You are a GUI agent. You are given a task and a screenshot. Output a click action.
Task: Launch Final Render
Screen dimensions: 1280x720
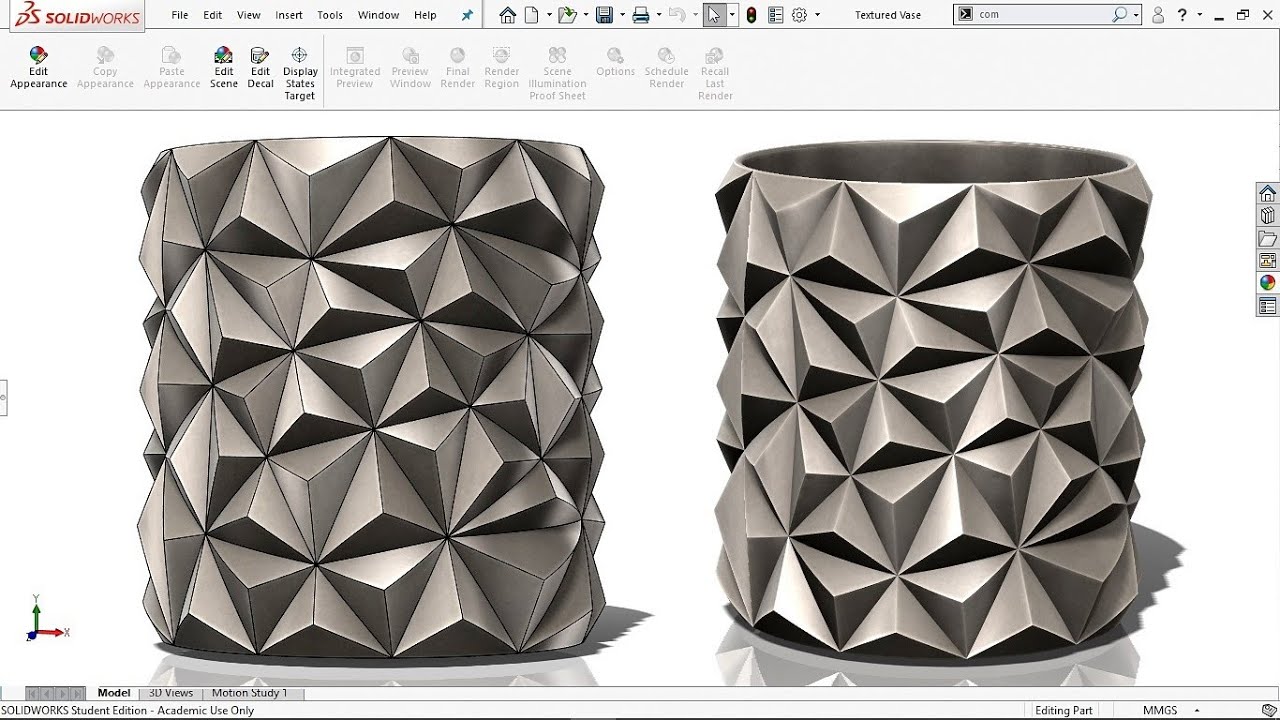pos(458,68)
